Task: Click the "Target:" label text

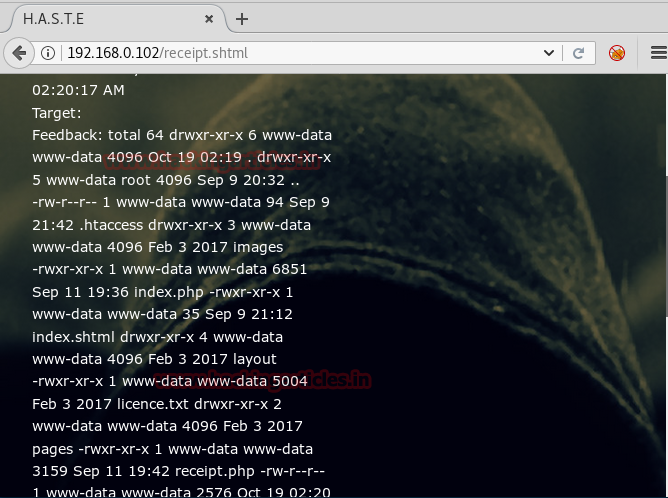Action: click(57, 113)
